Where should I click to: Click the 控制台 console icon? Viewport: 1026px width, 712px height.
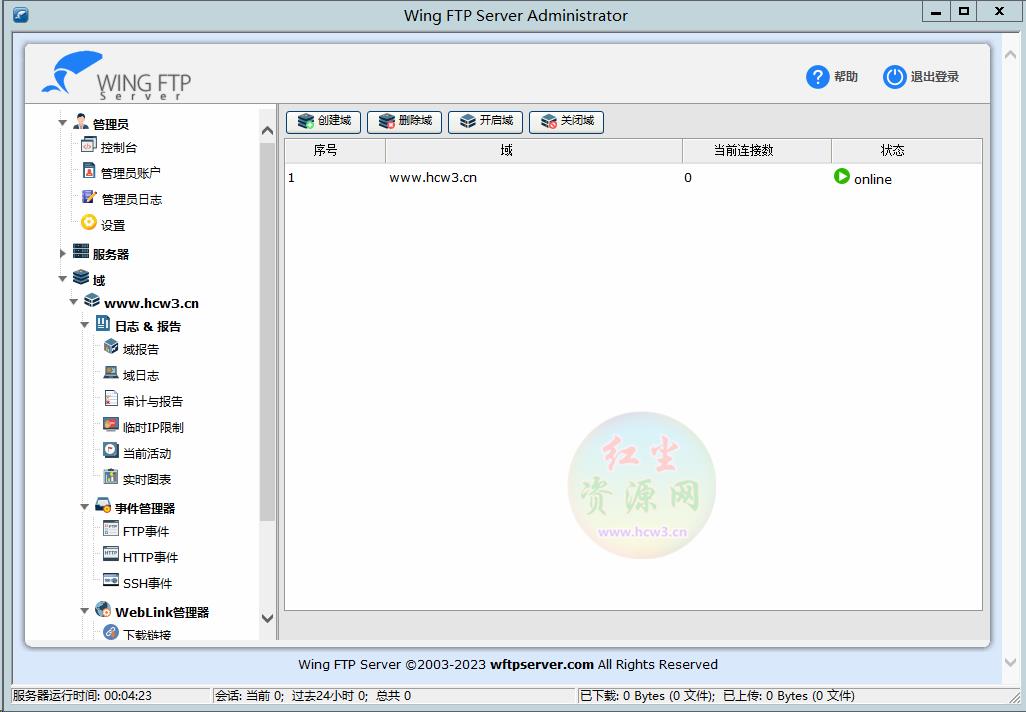click(88, 145)
